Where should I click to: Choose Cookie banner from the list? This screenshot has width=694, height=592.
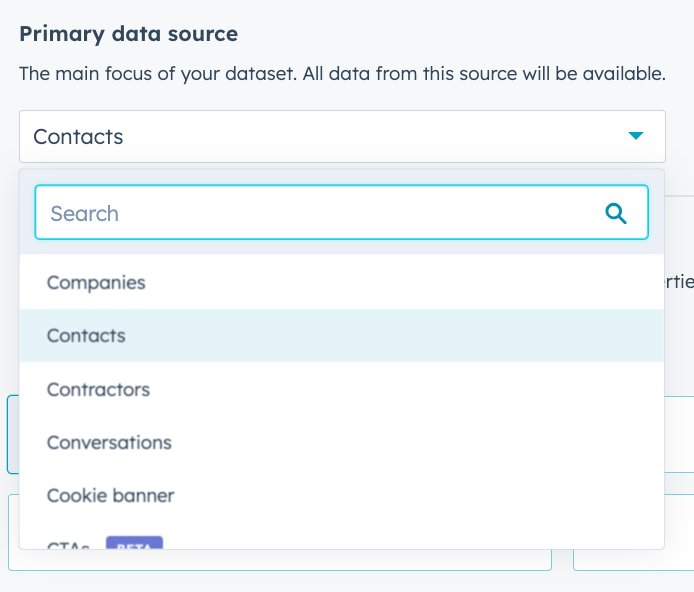(110, 495)
